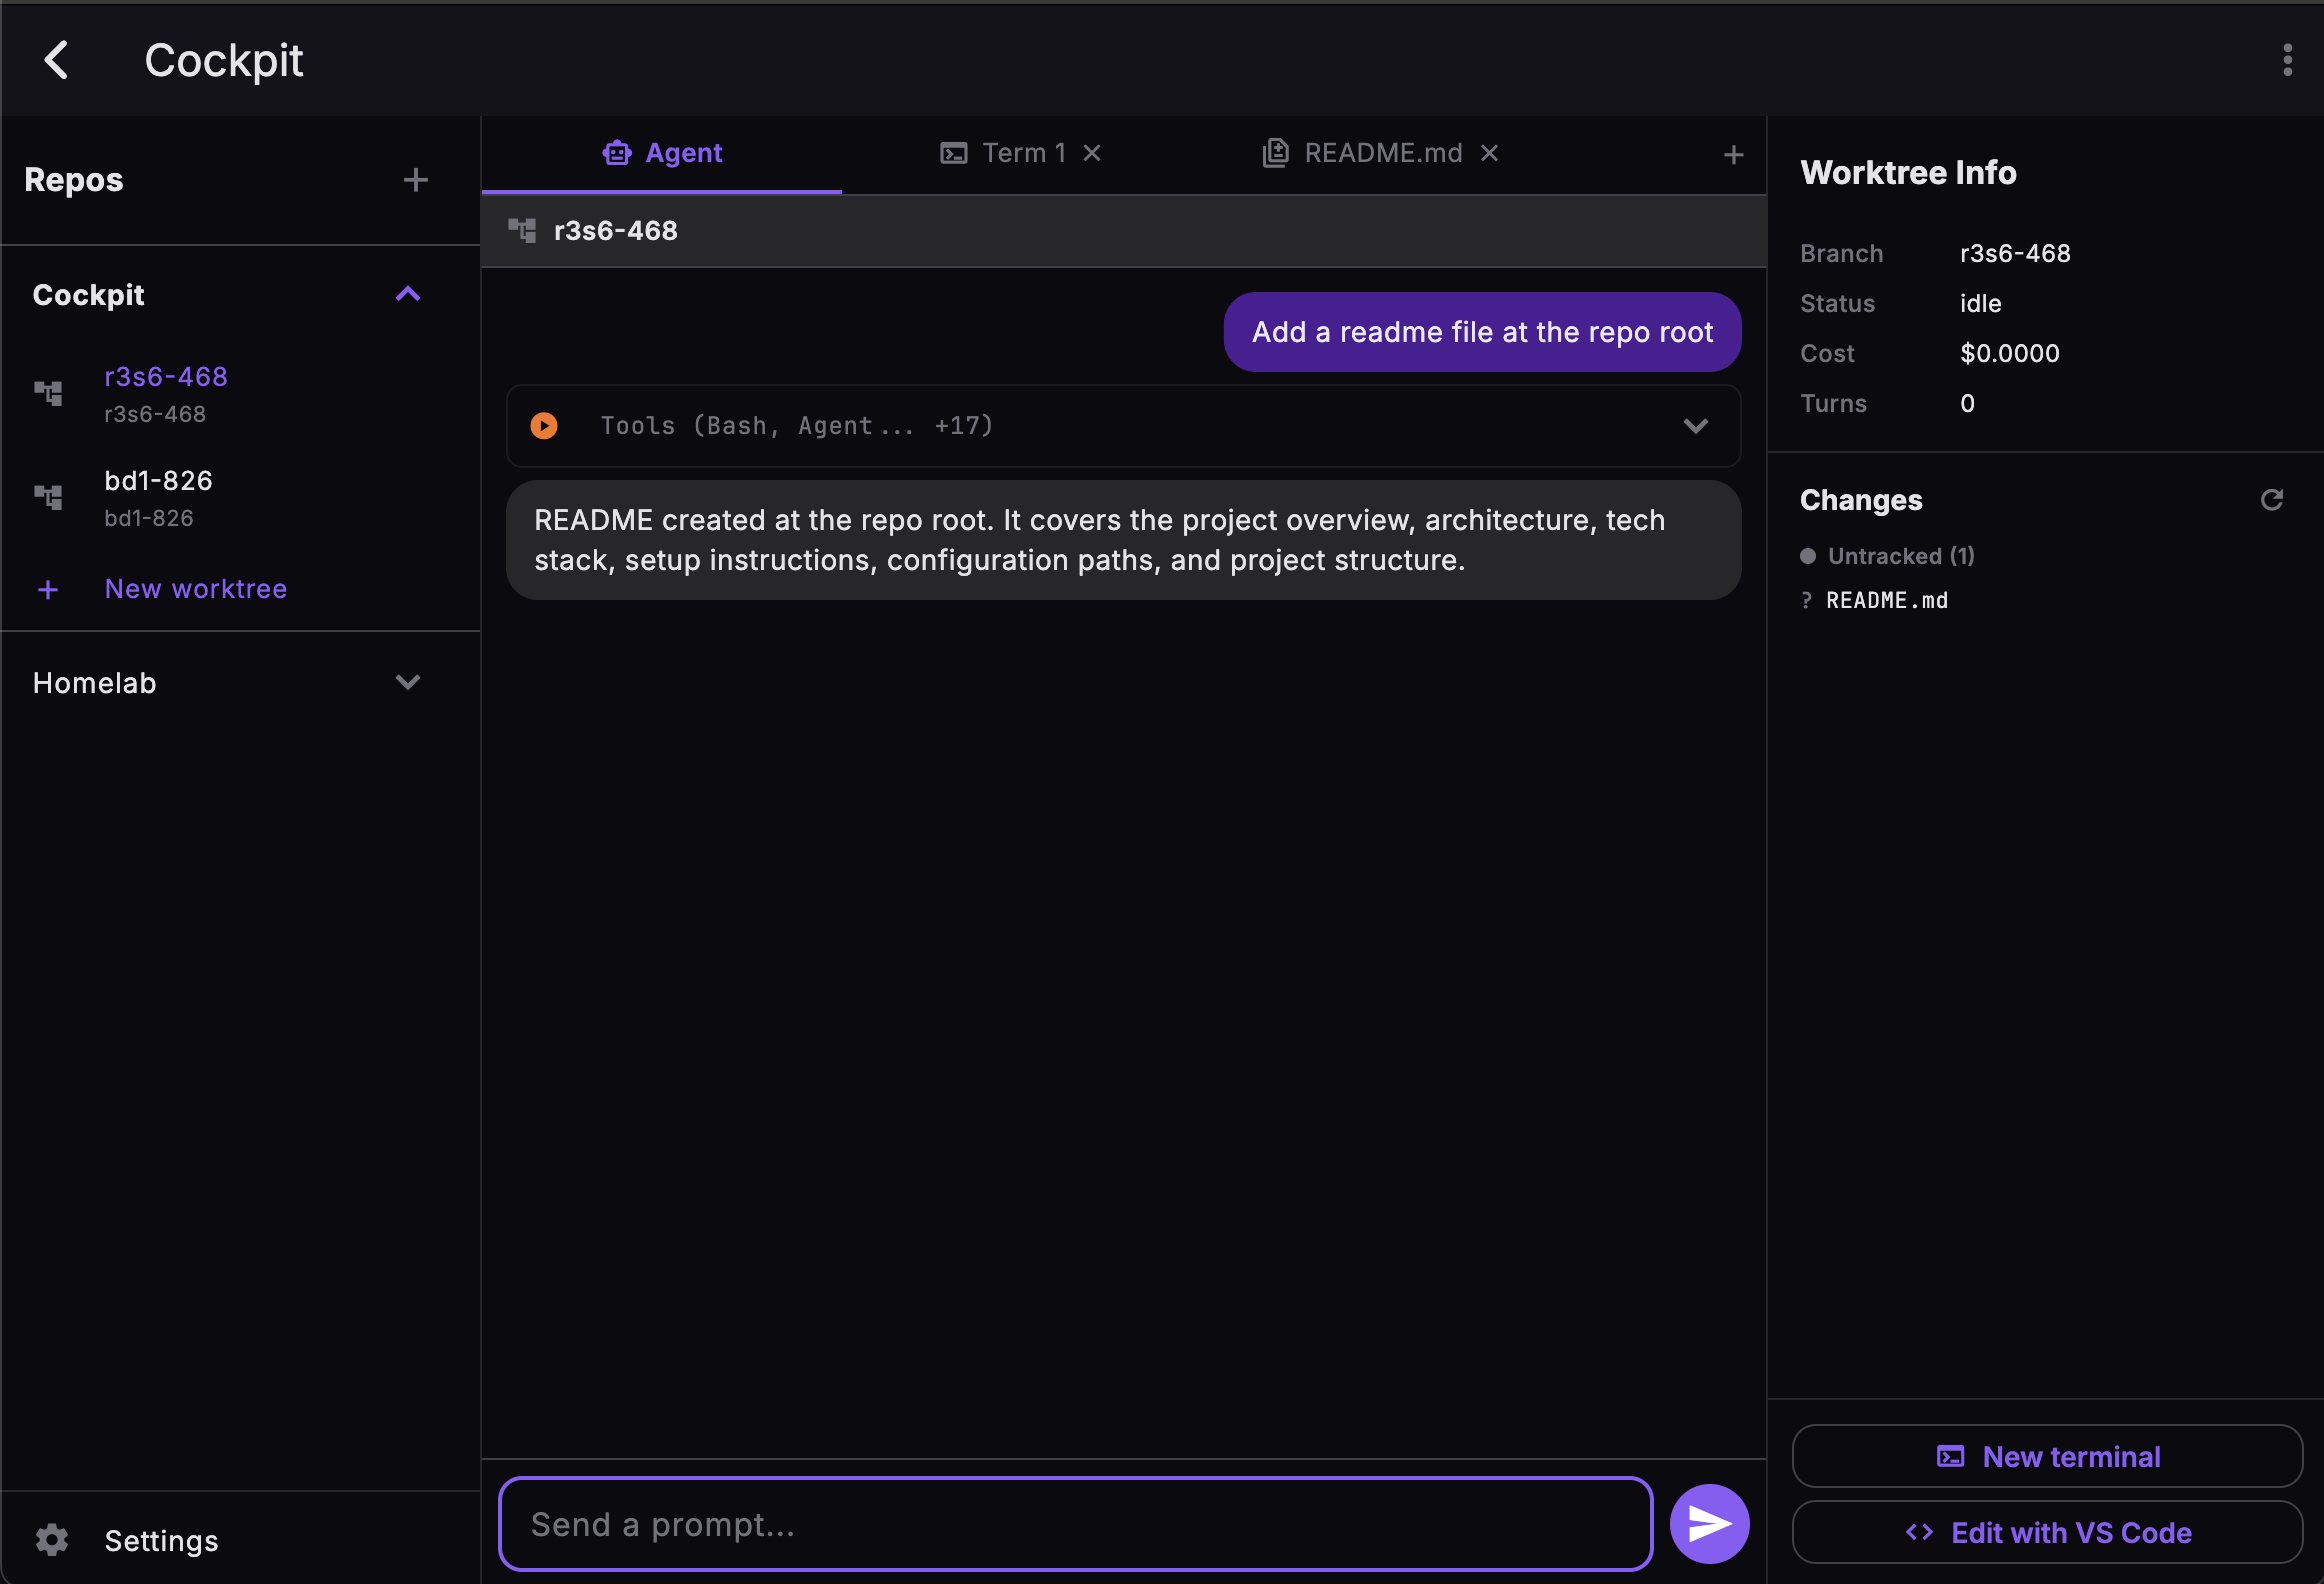Click the Branch value r3s6-468
Screen dimensions: 2324x1584
[2015, 253]
